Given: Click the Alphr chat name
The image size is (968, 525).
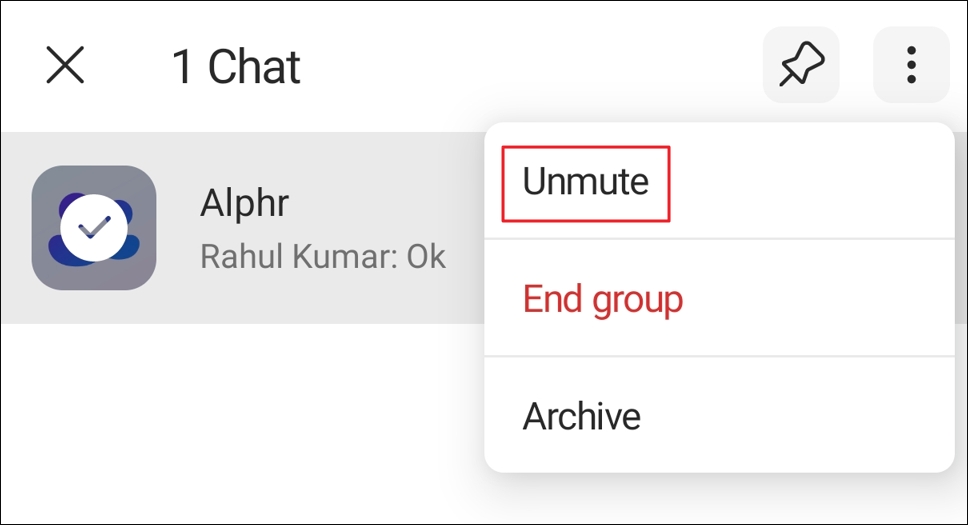Looking at the screenshot, I should point(244,203).
